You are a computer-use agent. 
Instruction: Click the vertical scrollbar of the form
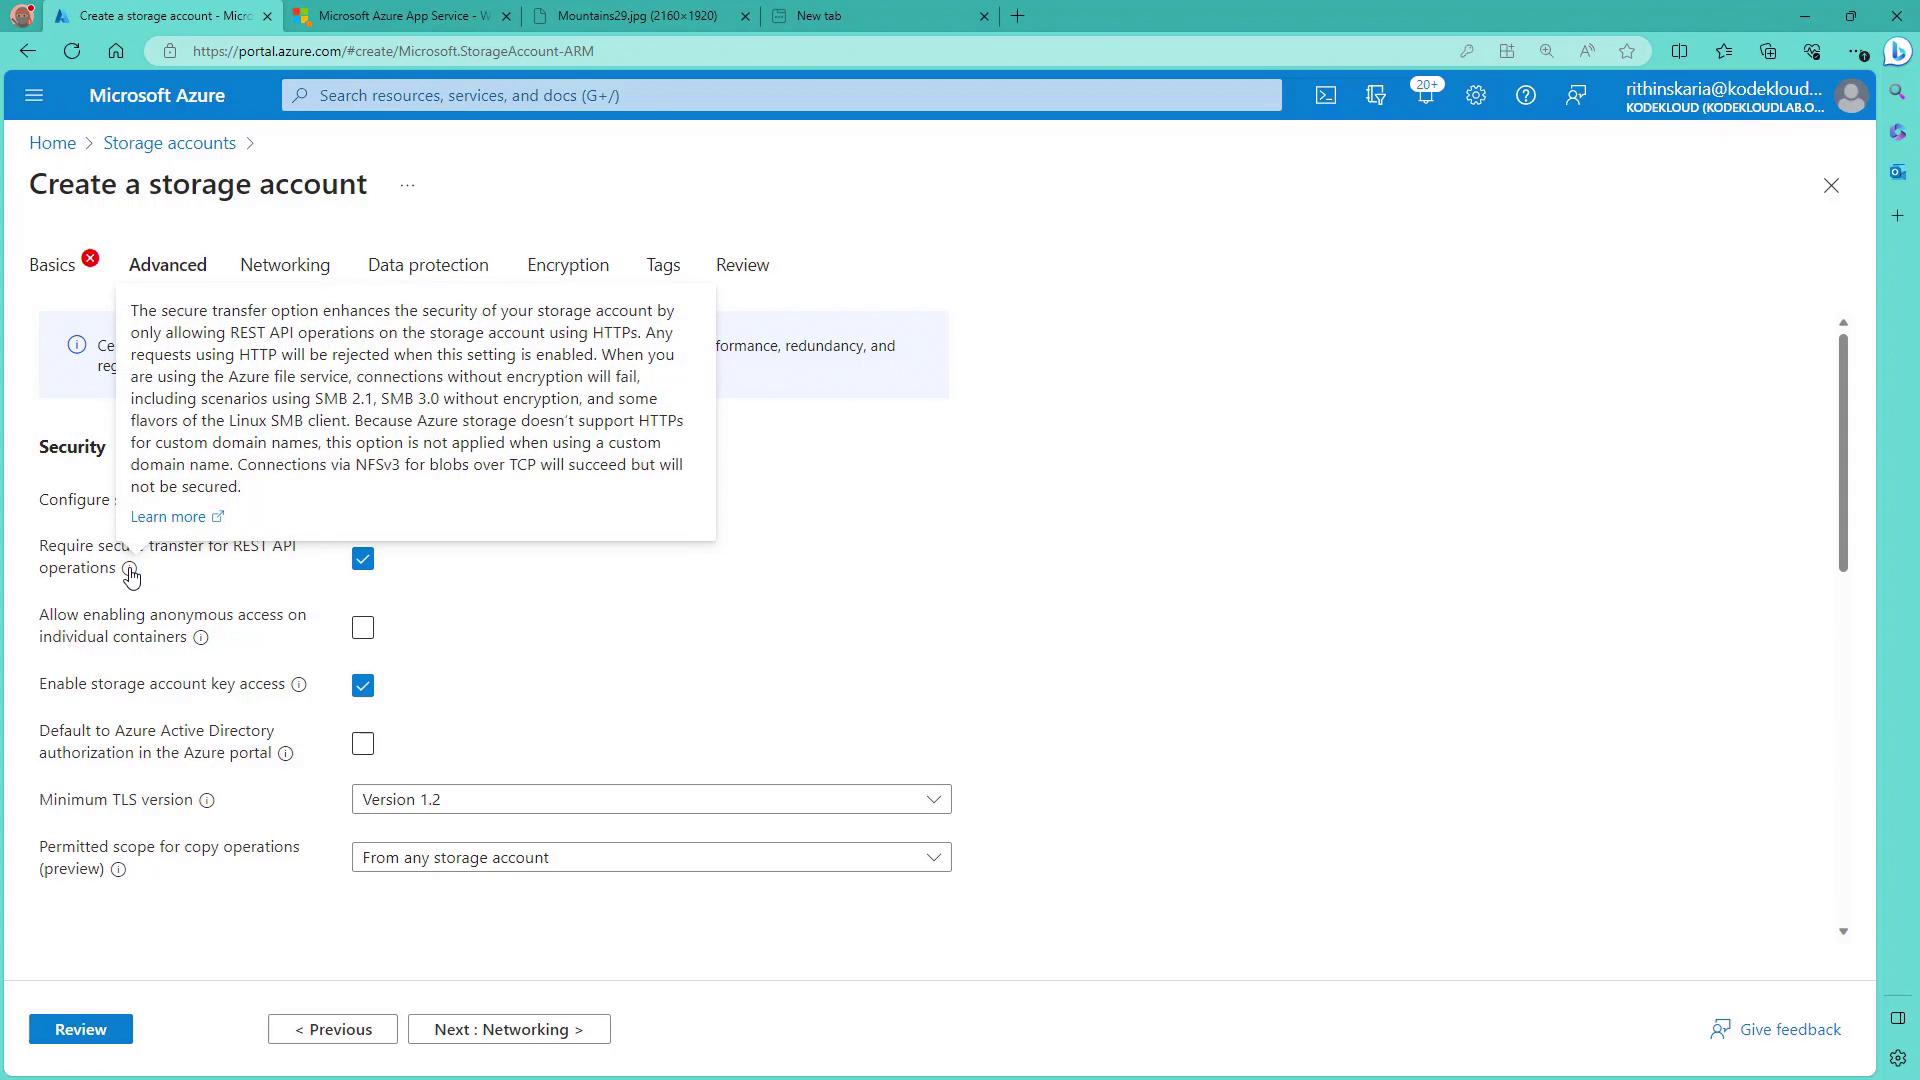click(1843, 452)
